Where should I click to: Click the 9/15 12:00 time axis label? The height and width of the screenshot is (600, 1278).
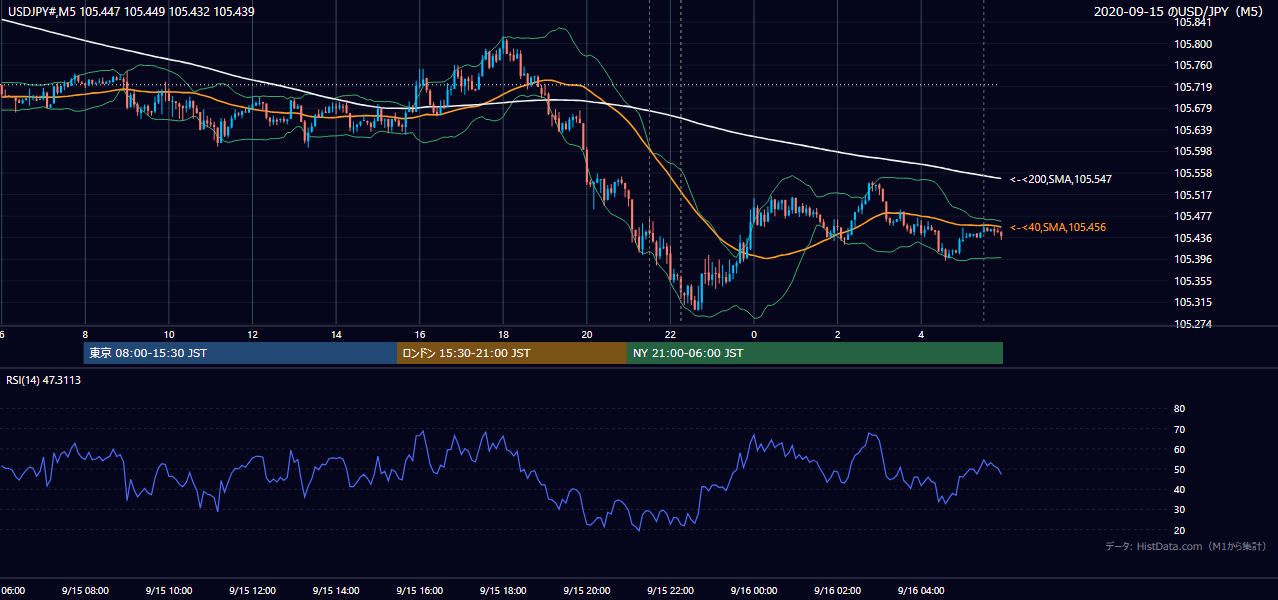tap(251, 590)
